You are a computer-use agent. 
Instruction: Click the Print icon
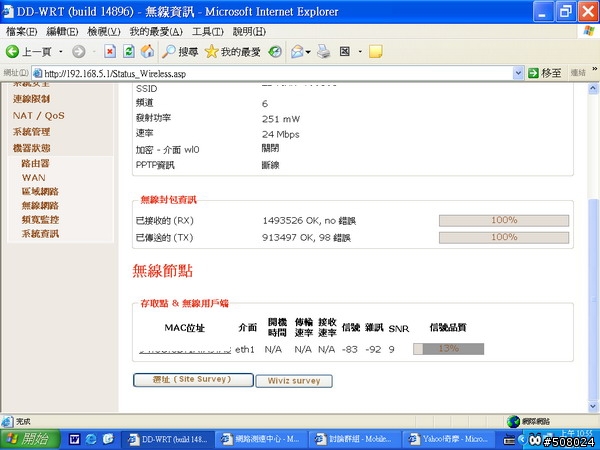324,51
